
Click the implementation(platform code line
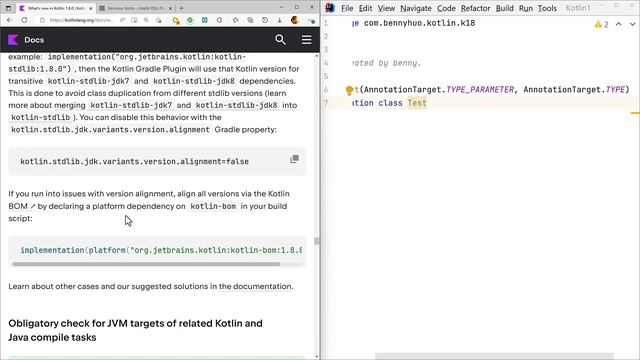(x=161, y=250)
